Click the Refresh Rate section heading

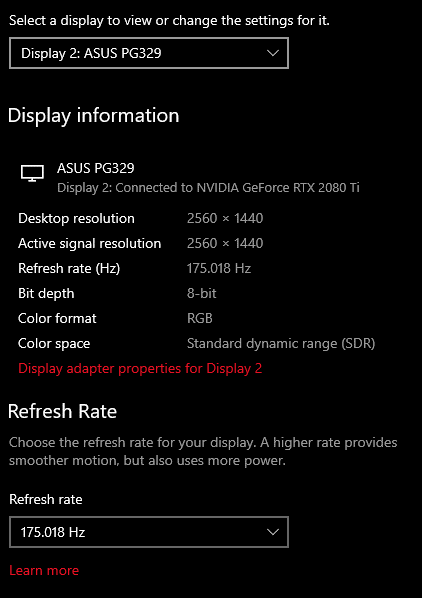[x=62, y=412]
